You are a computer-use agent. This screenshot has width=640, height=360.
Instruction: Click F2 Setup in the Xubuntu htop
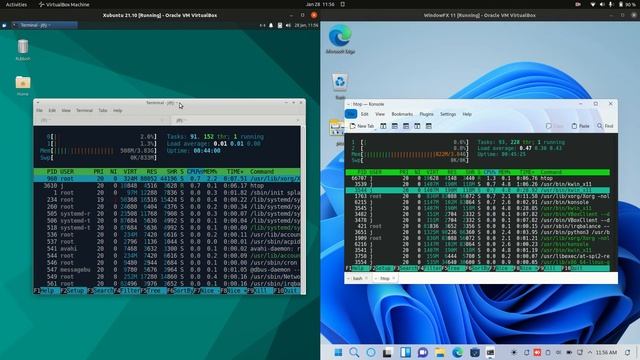click(72, 291)
